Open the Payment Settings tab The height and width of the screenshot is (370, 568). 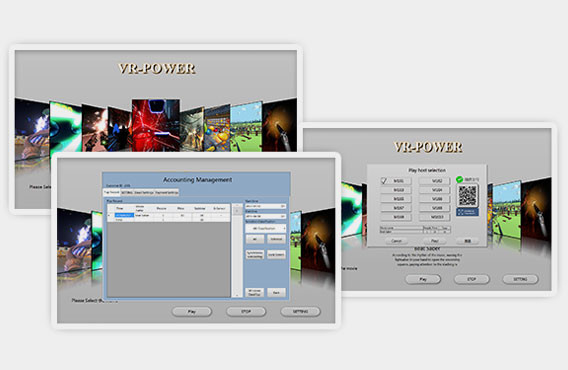167,192
